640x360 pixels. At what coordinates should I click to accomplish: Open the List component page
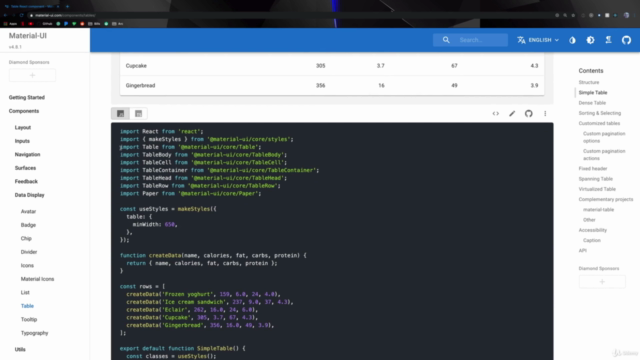[x=25, y=292]
